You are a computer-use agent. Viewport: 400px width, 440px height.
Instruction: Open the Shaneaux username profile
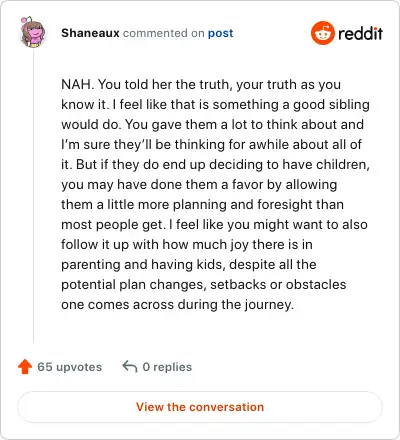[x=90, y=33]
